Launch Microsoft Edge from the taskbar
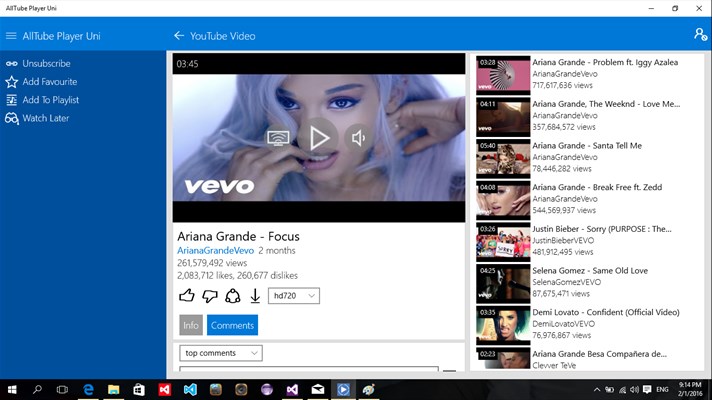 (x=88, y=390)
